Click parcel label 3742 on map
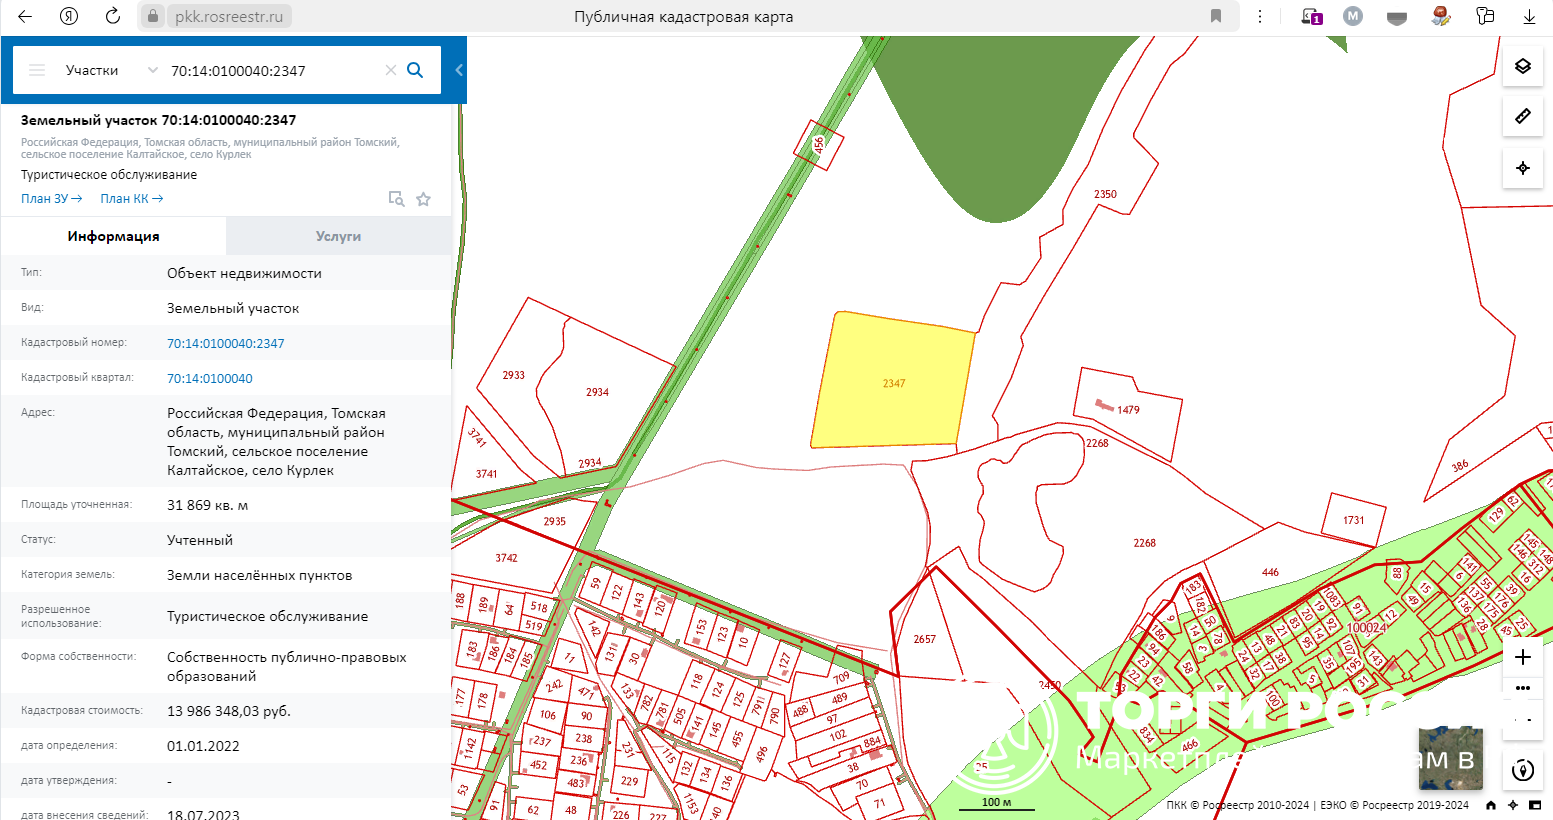 click(507, 558)
